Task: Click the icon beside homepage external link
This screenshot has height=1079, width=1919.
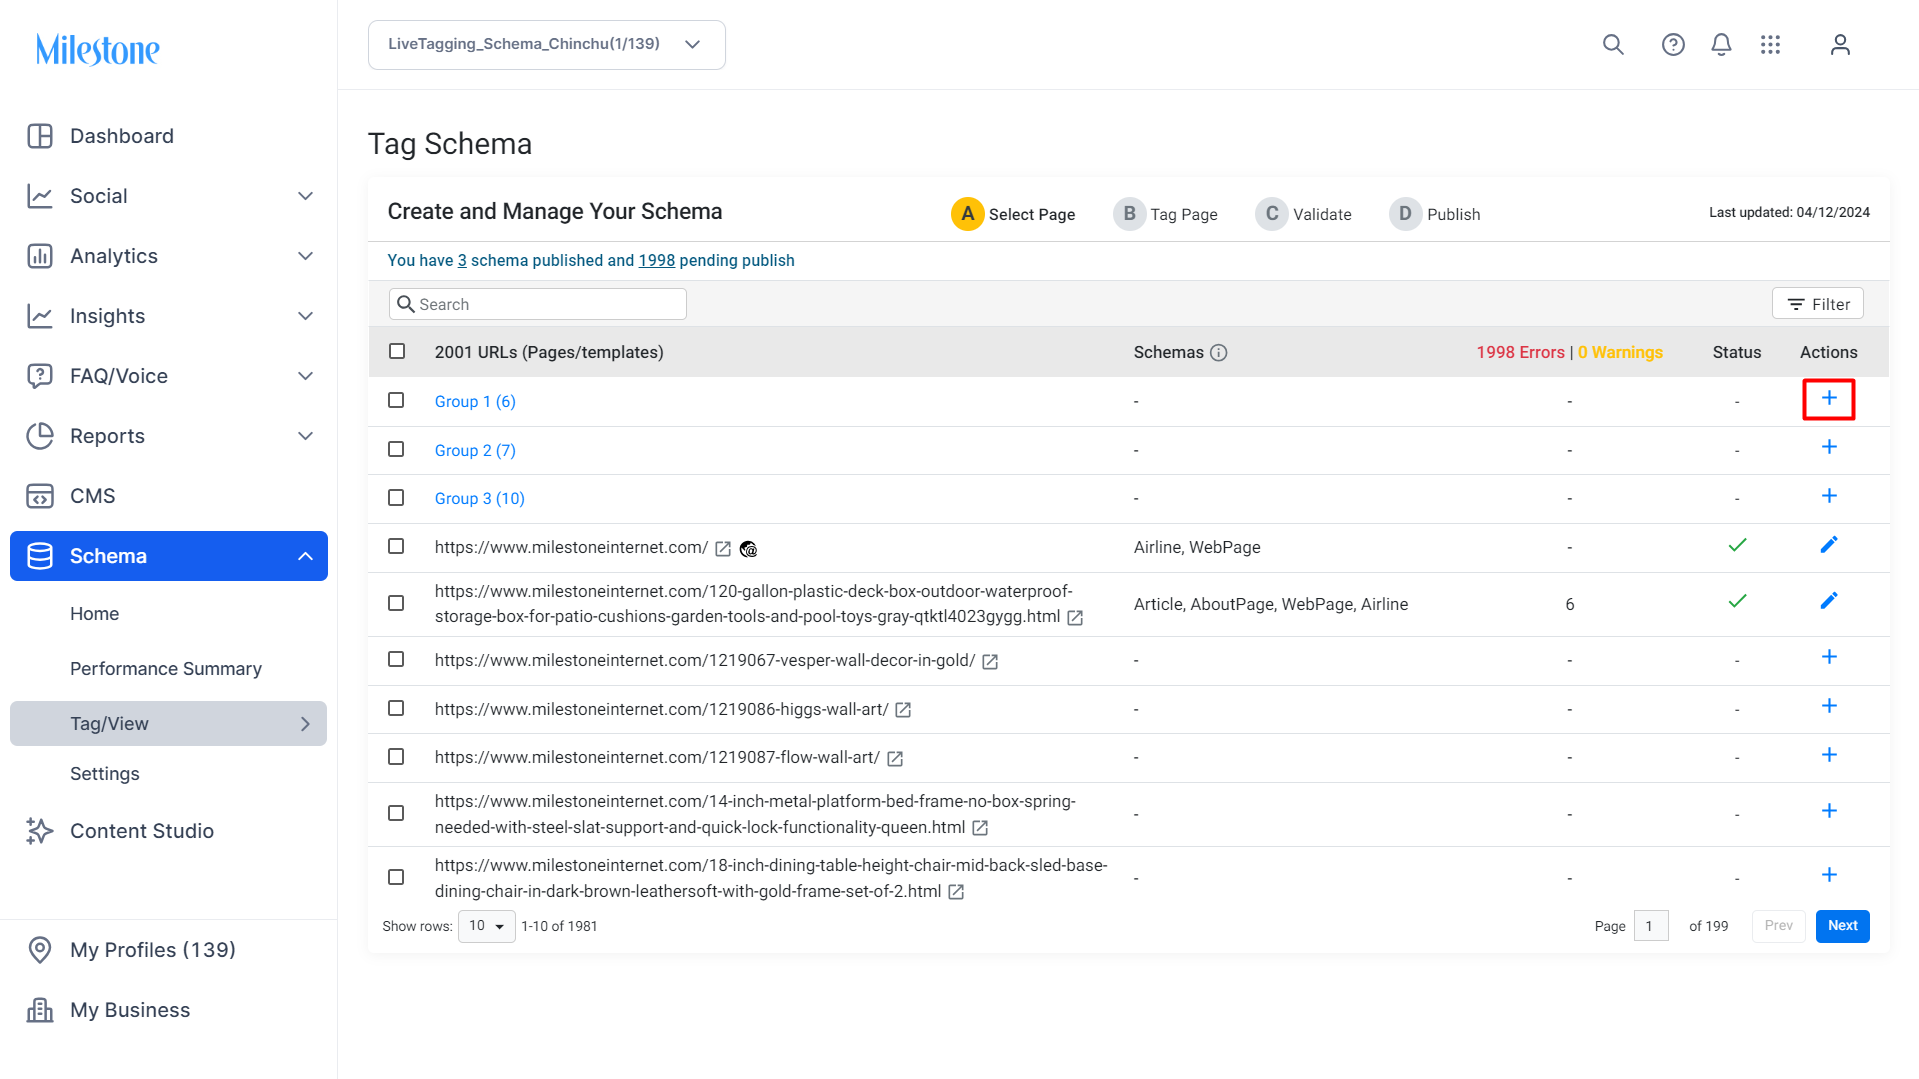Action: click(748, 549)
